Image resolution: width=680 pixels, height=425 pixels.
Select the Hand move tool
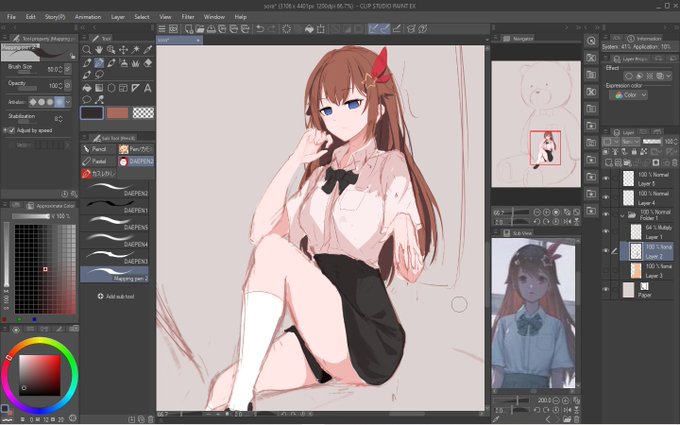tap(99, 50)
